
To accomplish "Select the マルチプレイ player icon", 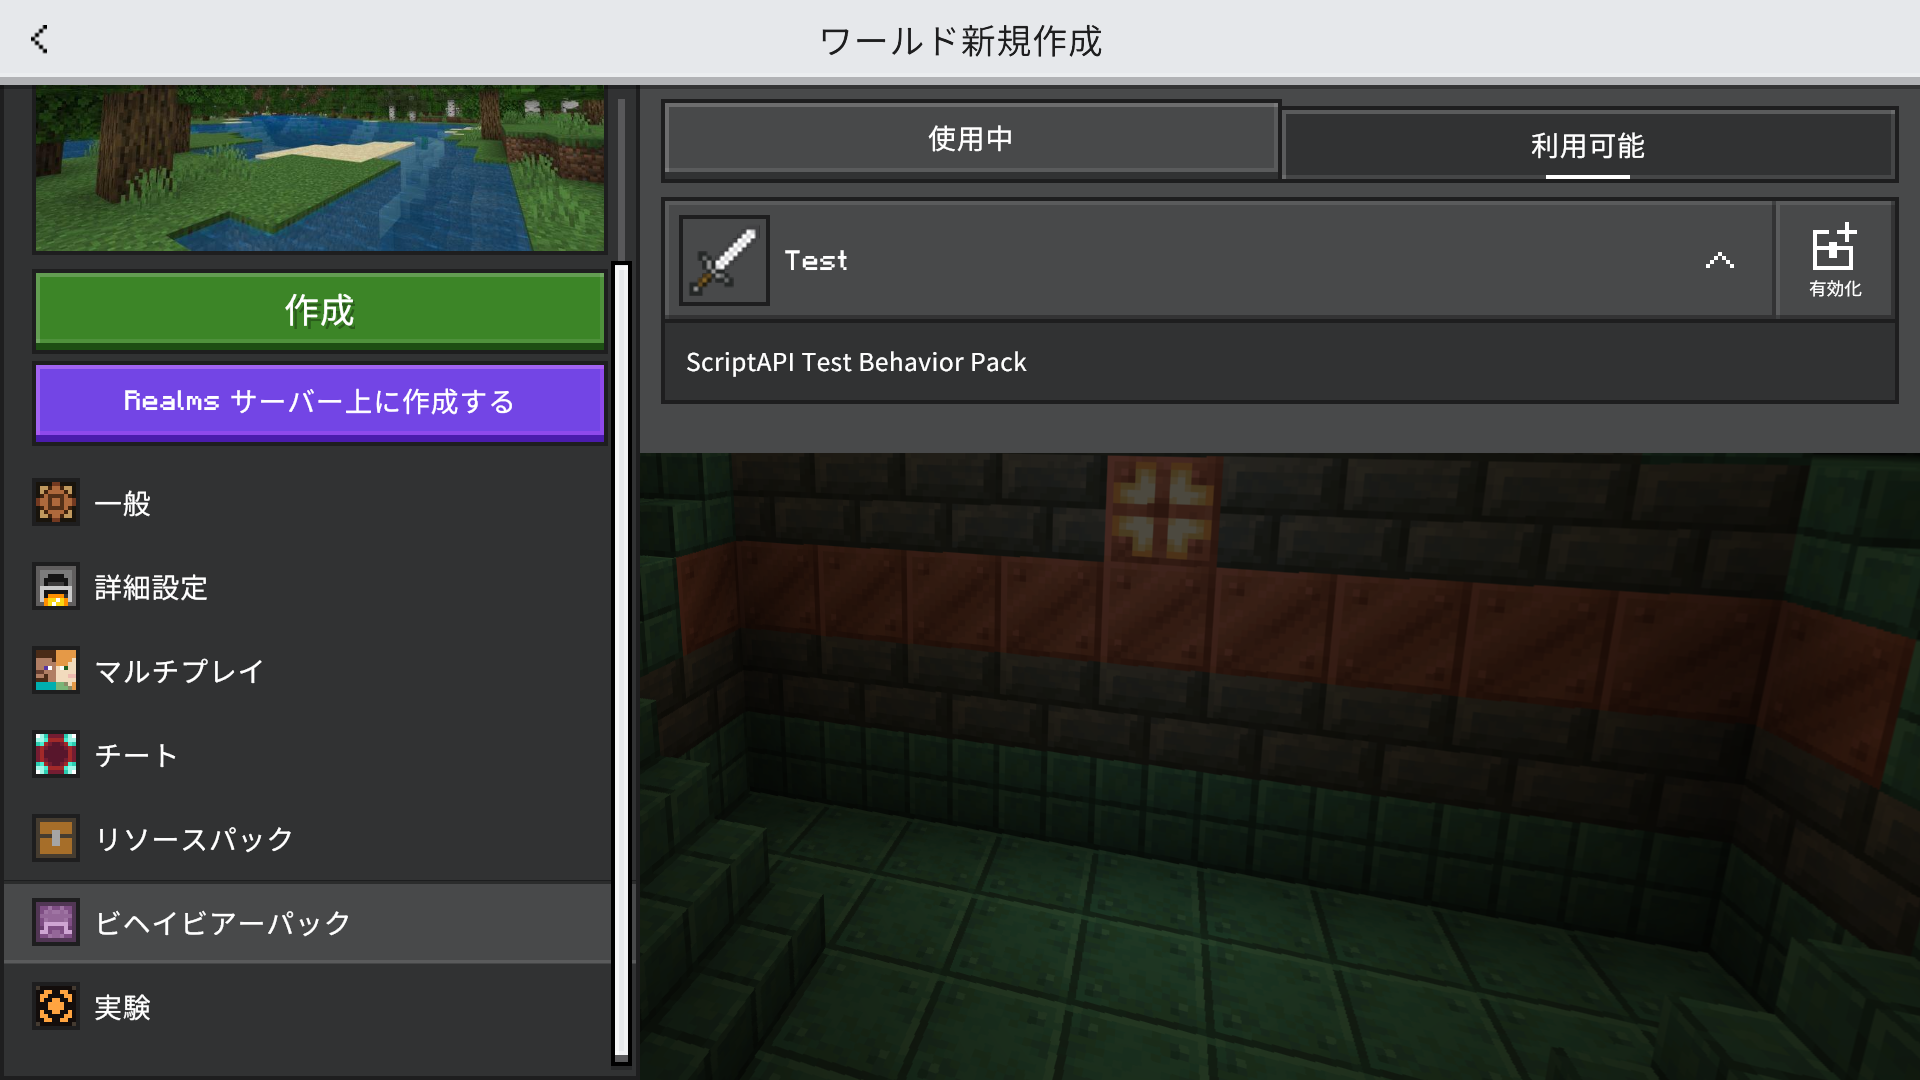I will pyautogui.click(x=57, y=672).
